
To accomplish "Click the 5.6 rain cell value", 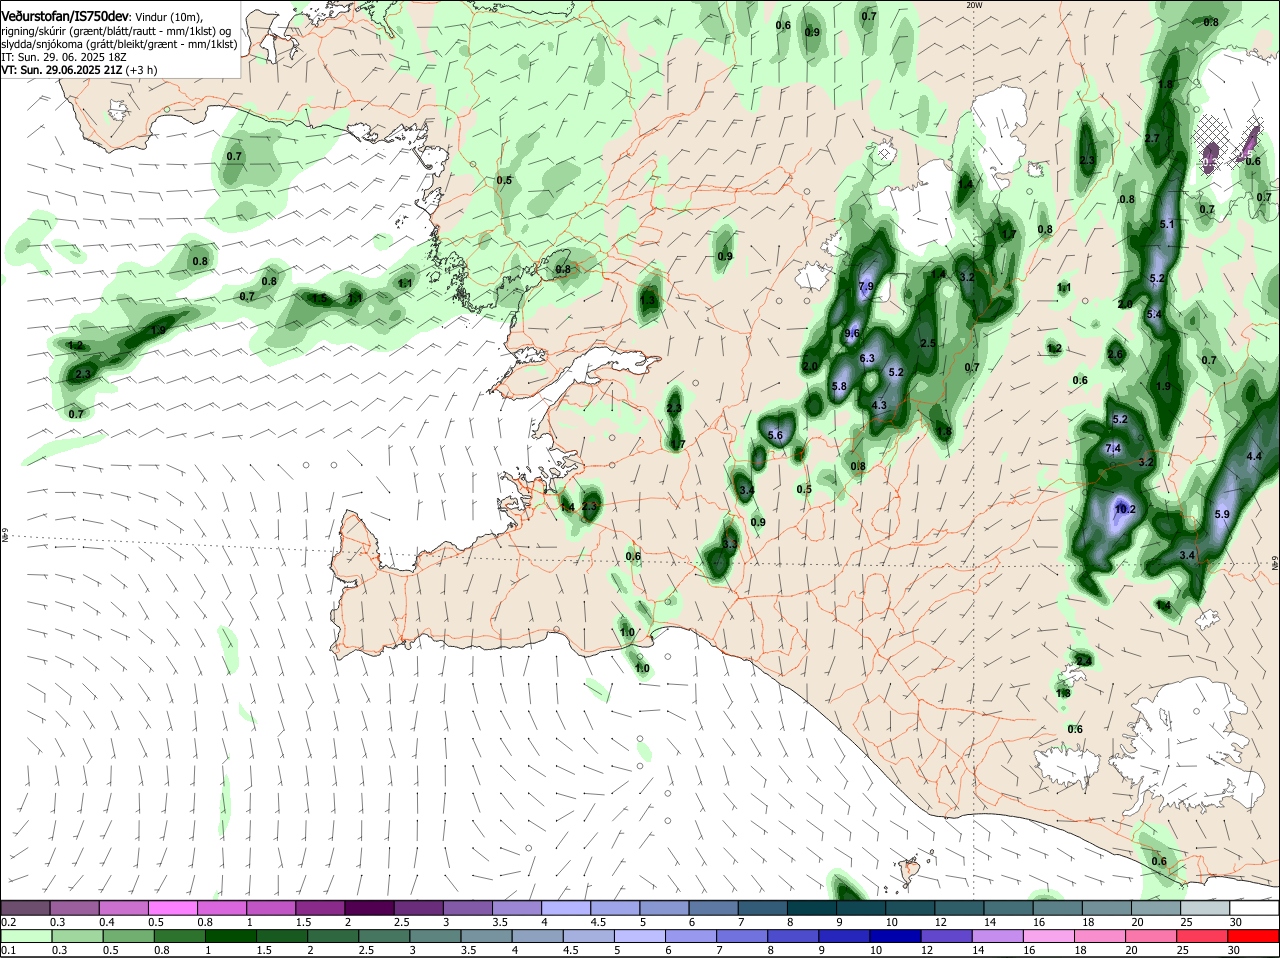I will click(x=775, y=435).
